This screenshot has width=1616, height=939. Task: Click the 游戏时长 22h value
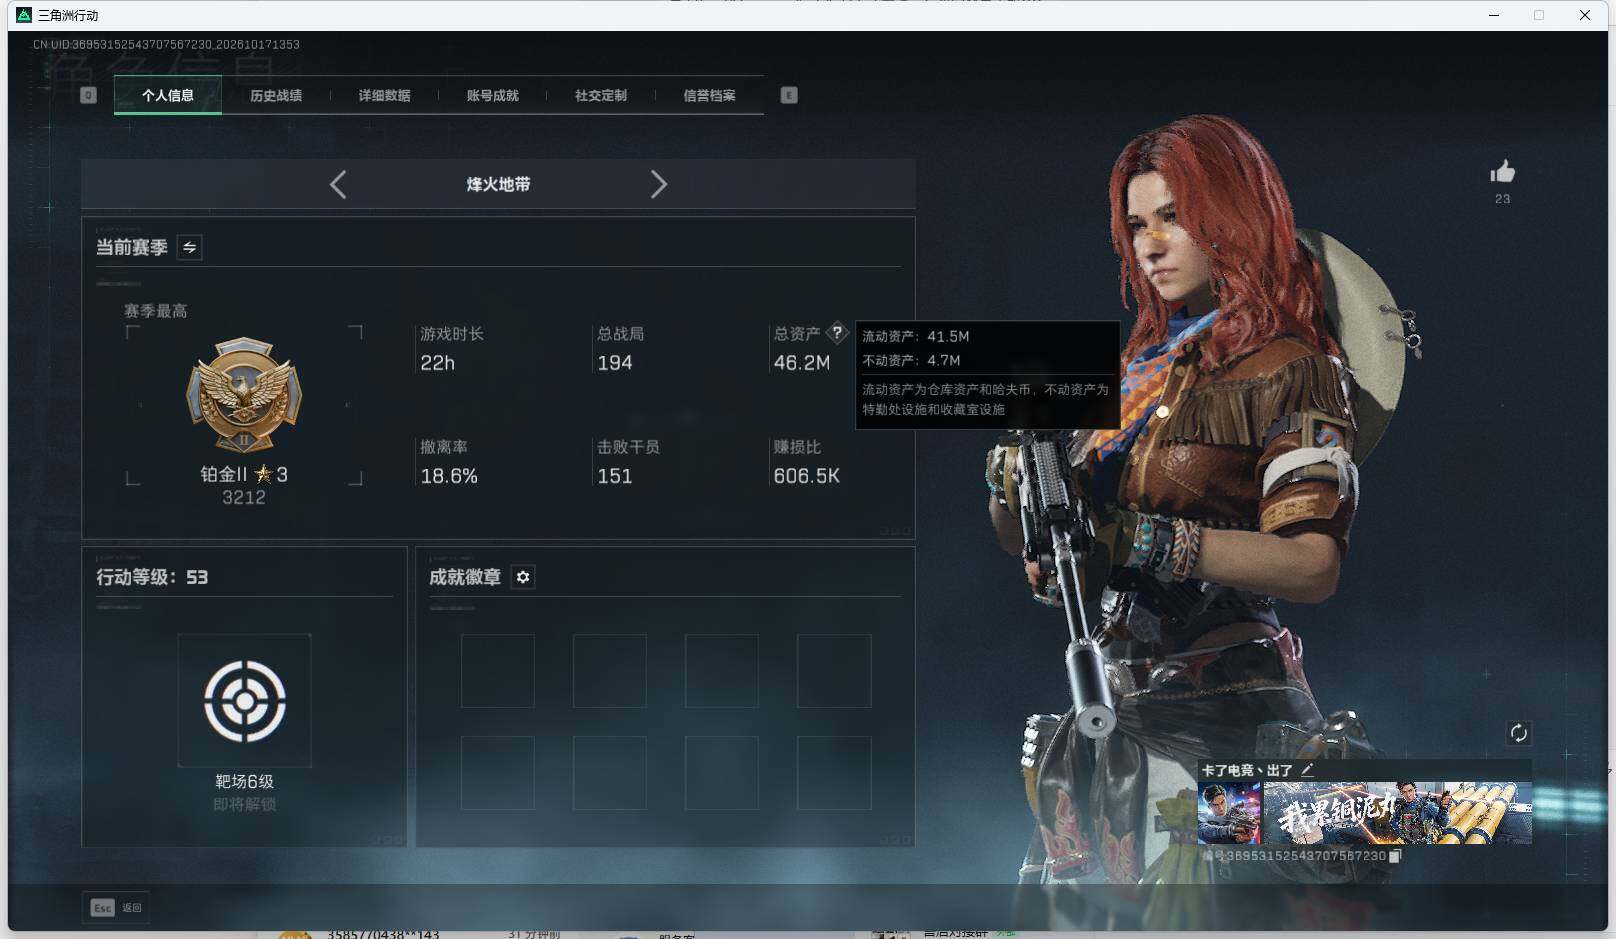pos(438,363)
